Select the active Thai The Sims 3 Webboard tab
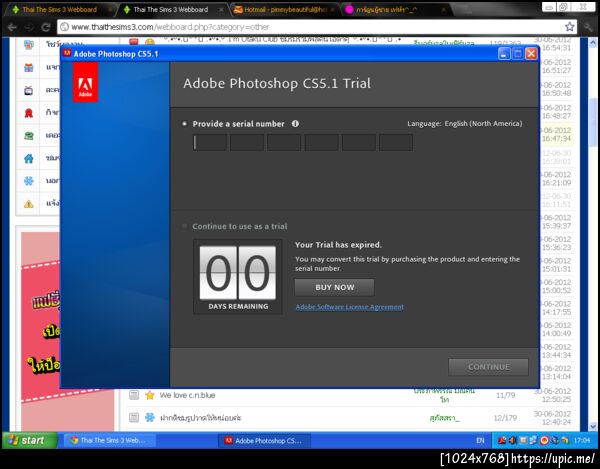This screenshot has width=600, height=469. 171,10
